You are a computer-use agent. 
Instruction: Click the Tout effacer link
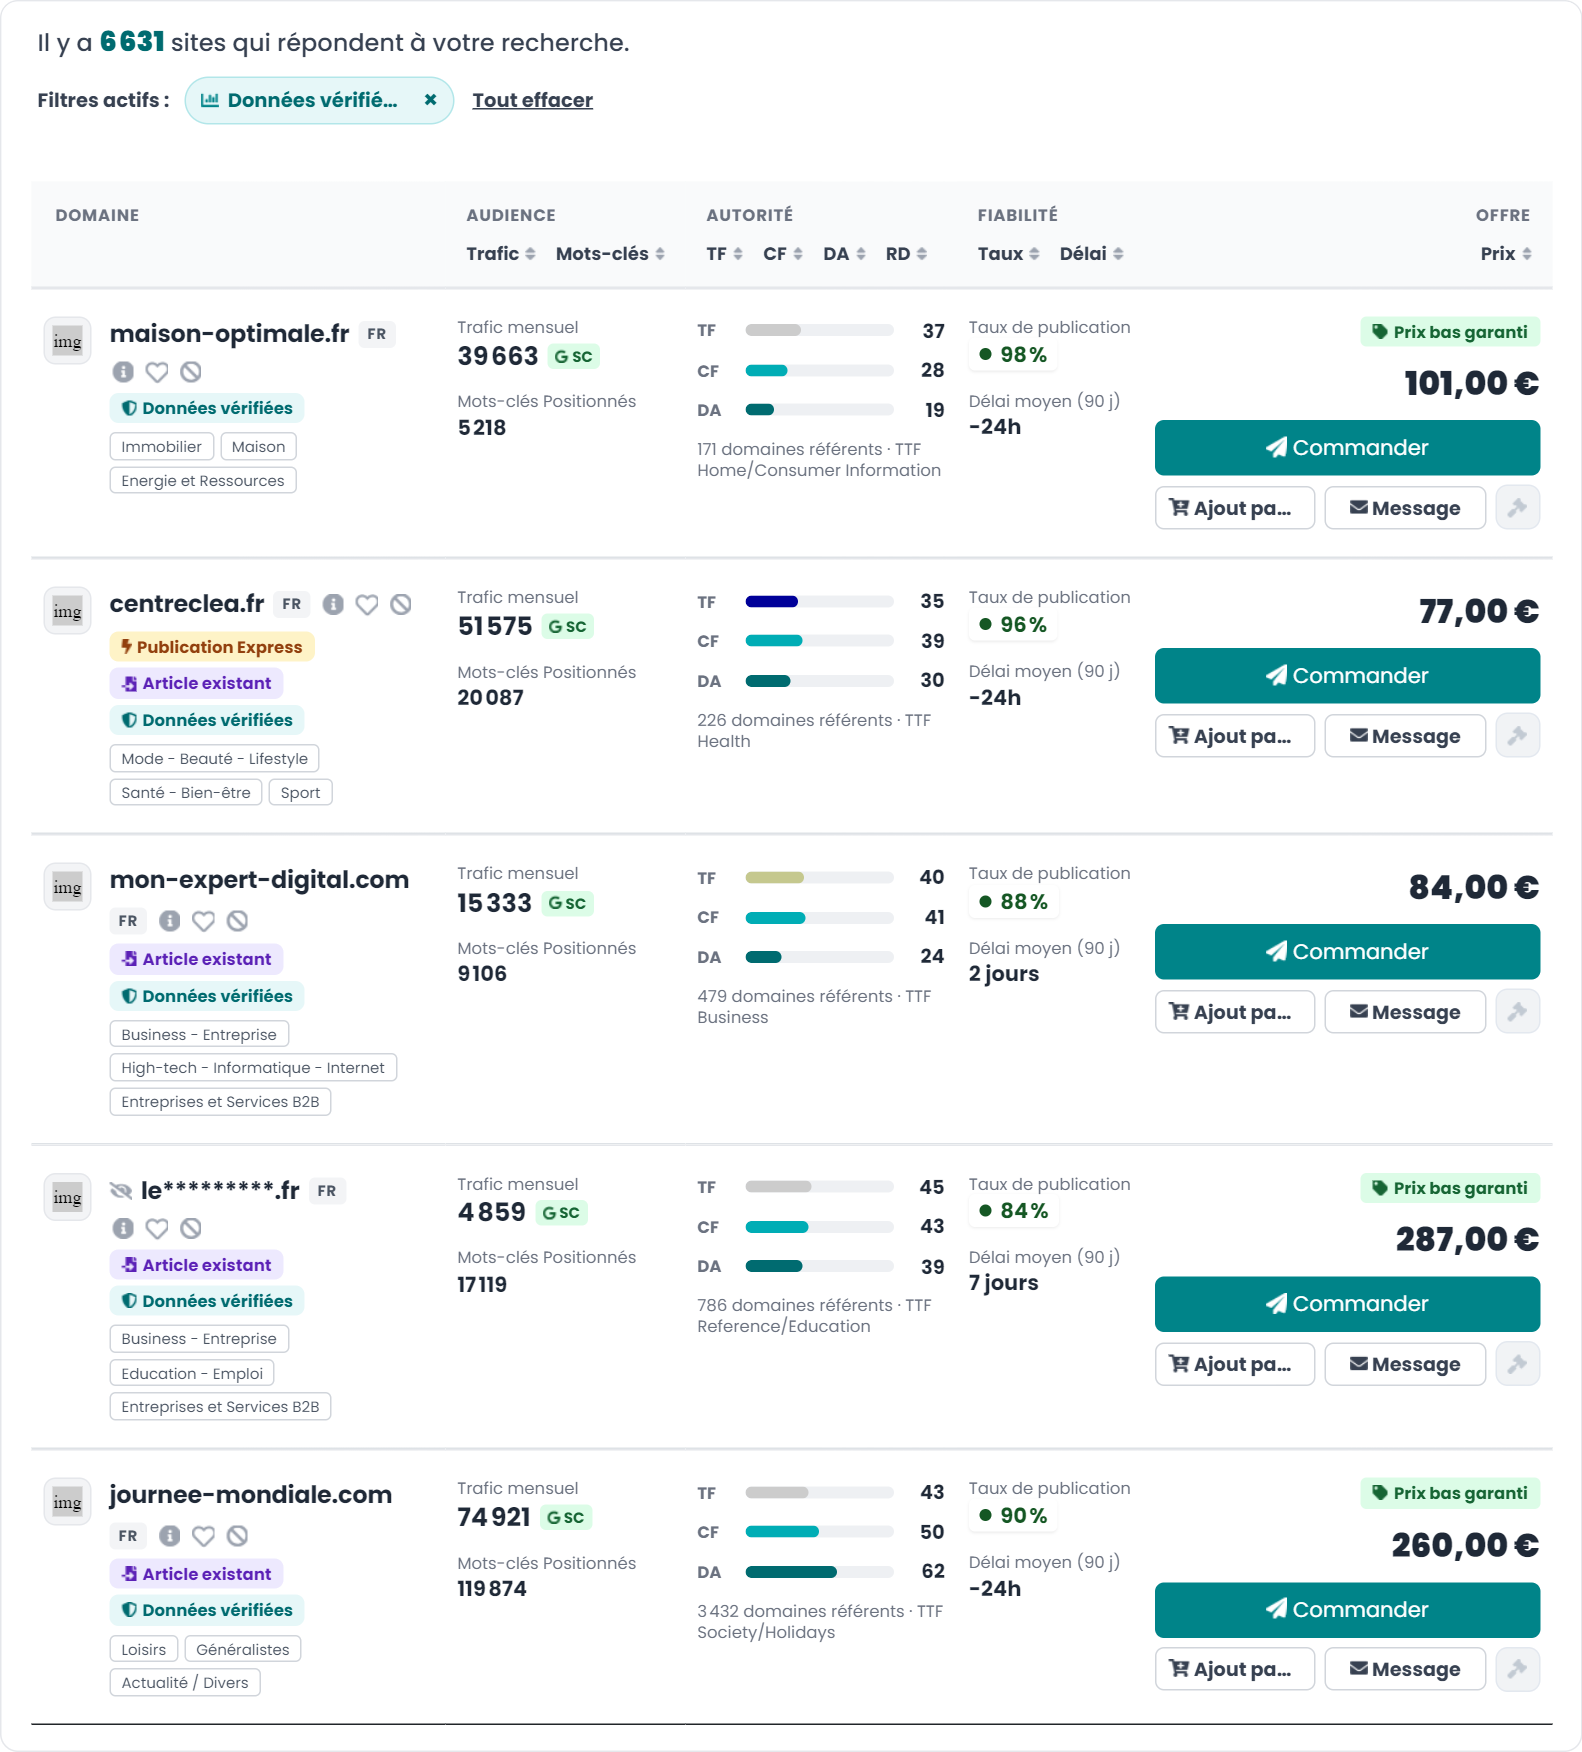532,100
